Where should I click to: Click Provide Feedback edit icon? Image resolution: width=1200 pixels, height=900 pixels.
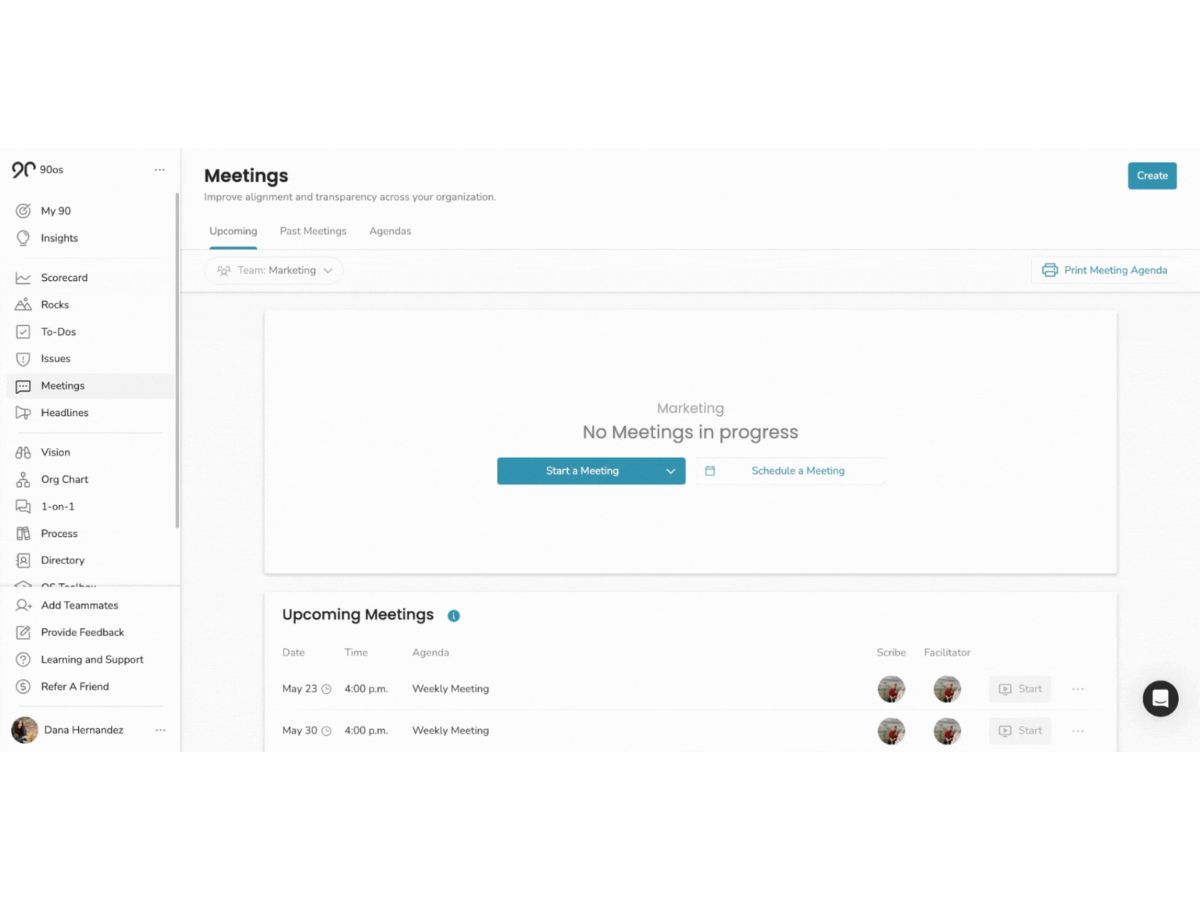23,633
